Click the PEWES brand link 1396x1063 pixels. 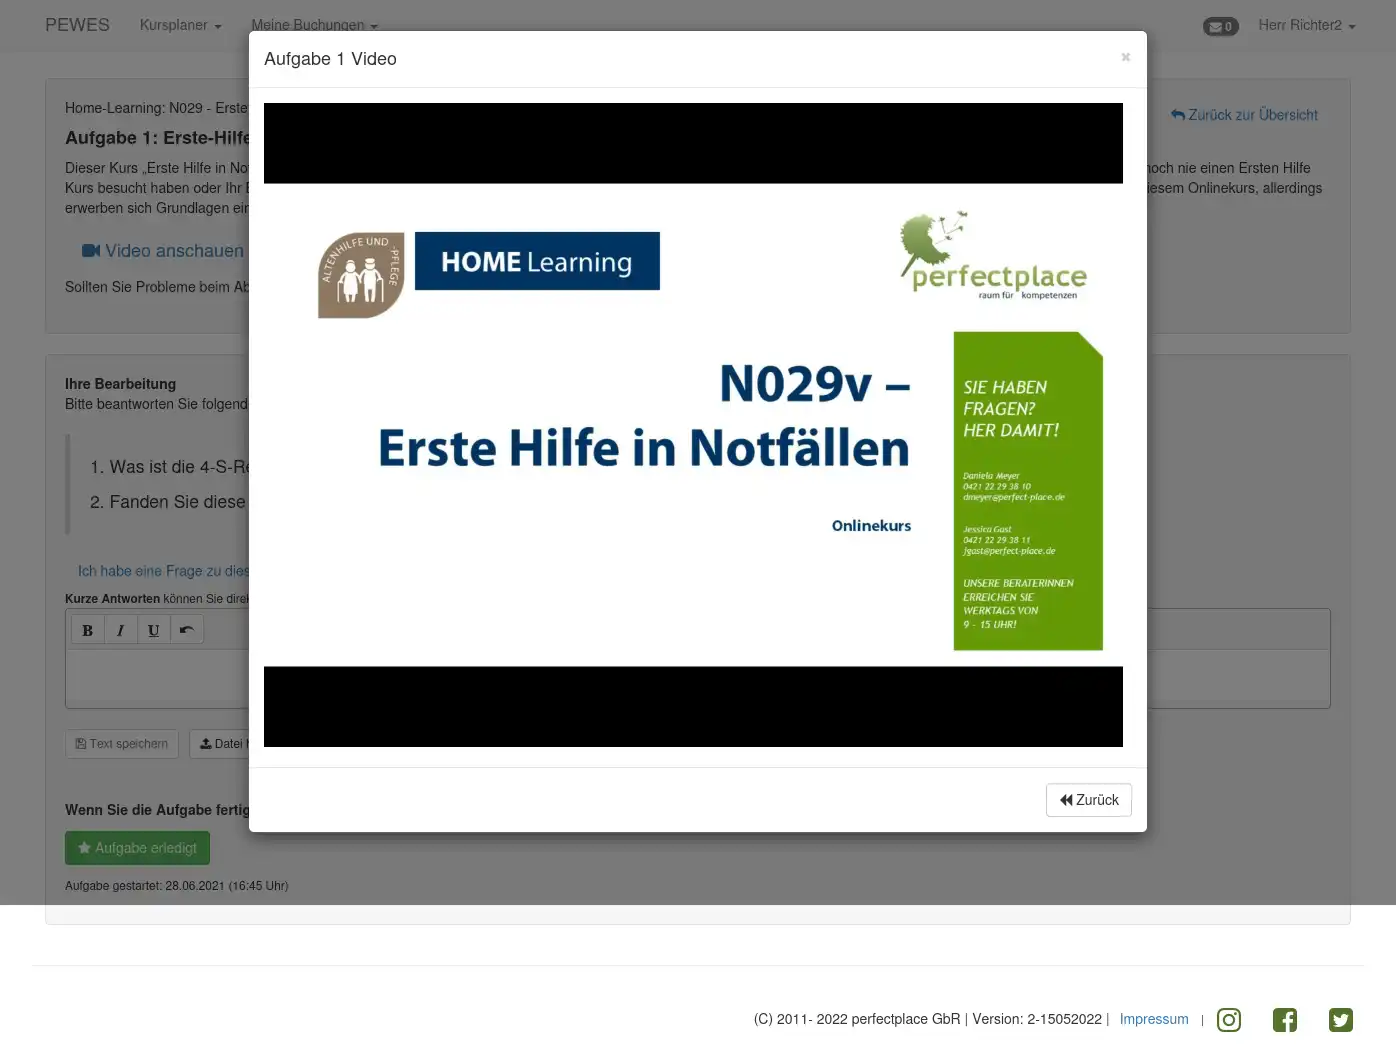[x=77, y=25]
